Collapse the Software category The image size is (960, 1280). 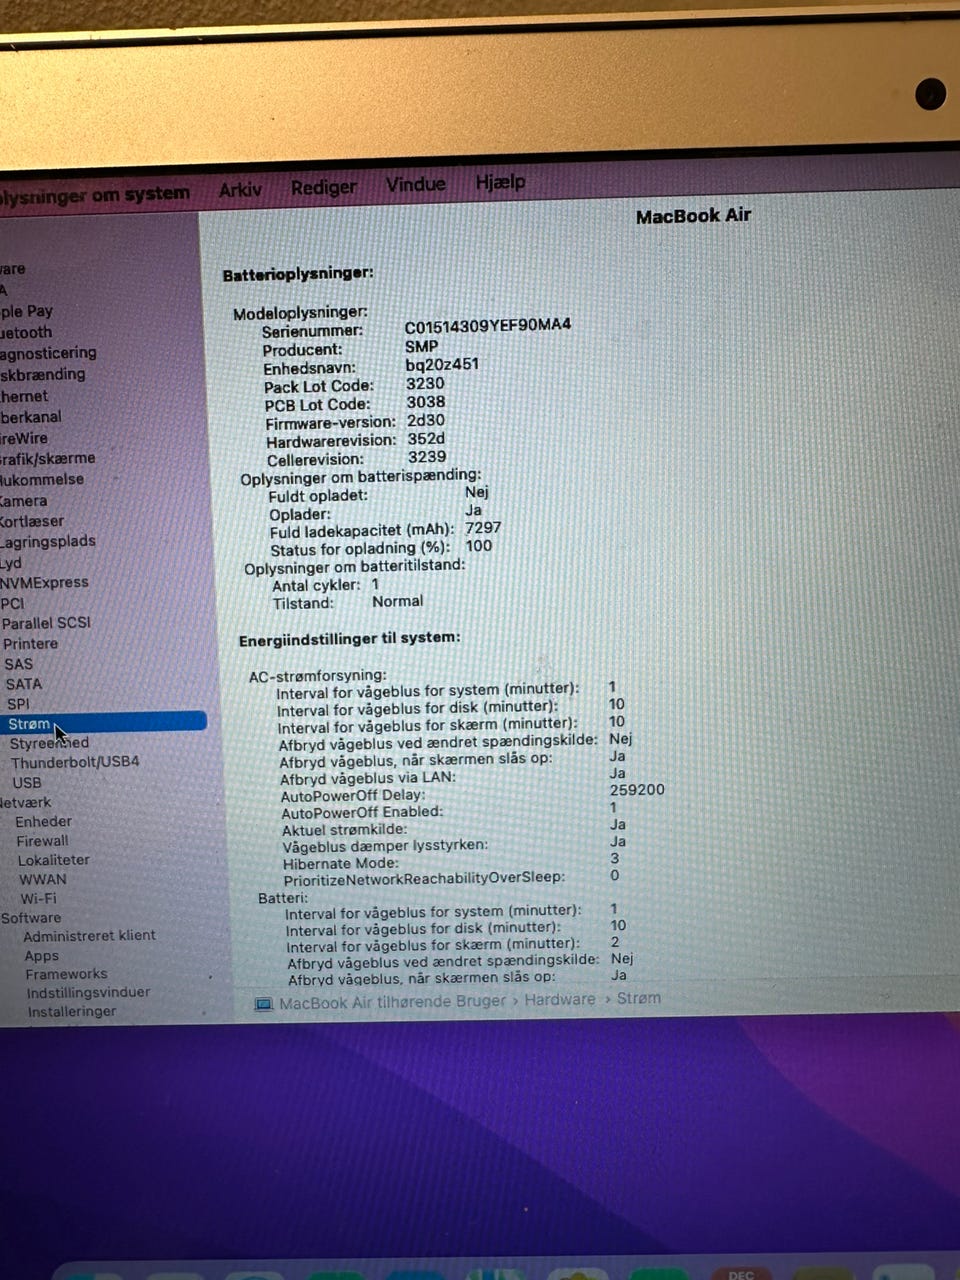point(30,918)
